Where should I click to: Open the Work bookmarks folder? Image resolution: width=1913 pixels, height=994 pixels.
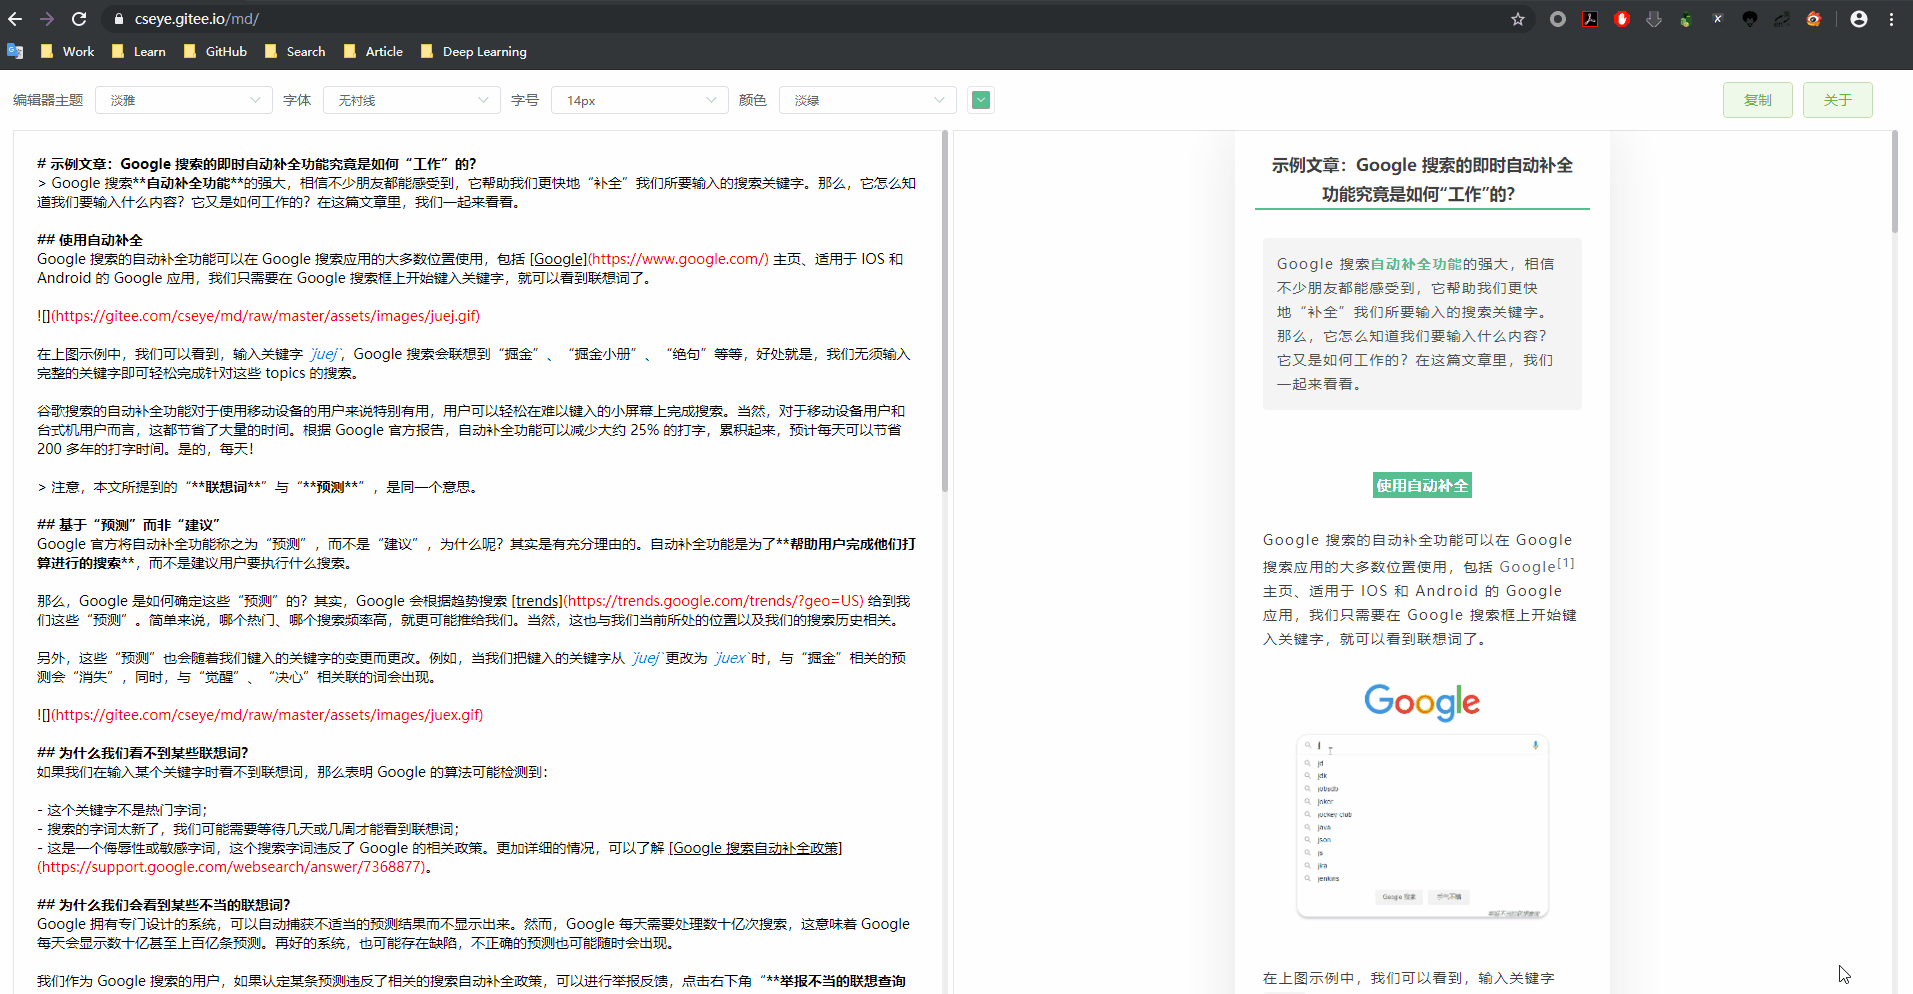coord(67,51)
